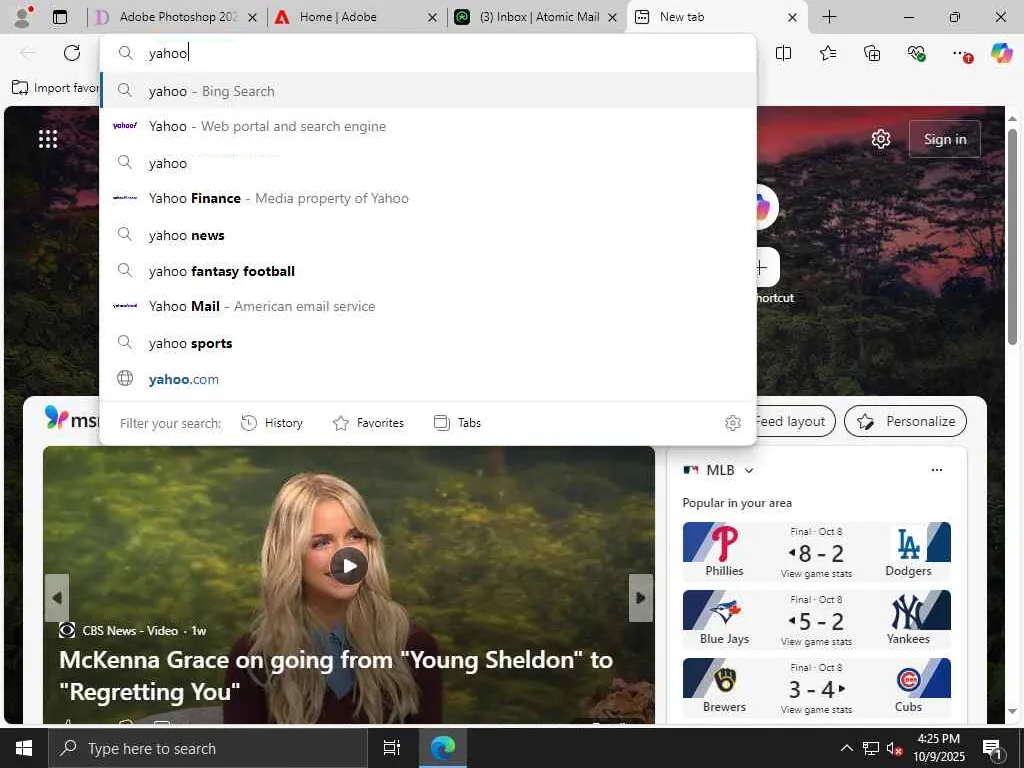Click the add new tab plus icon
Image resolution: width=1024 pixels, height=768 pixels.
829,17
